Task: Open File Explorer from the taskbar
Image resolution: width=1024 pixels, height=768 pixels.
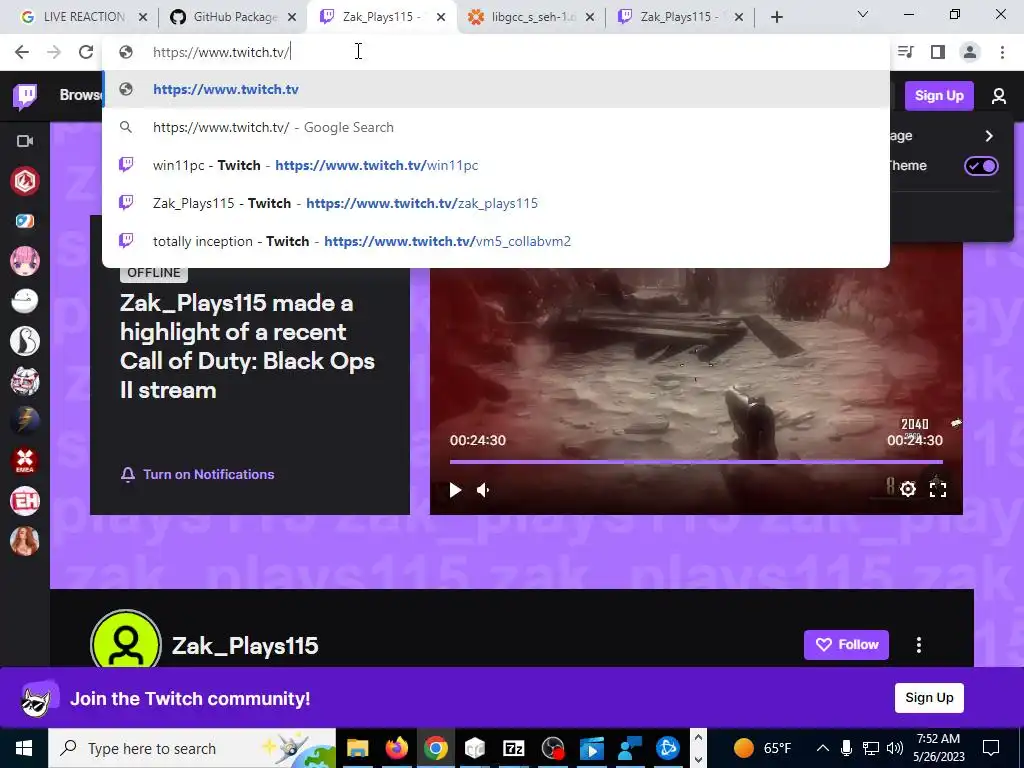Action: pos(357,748)
